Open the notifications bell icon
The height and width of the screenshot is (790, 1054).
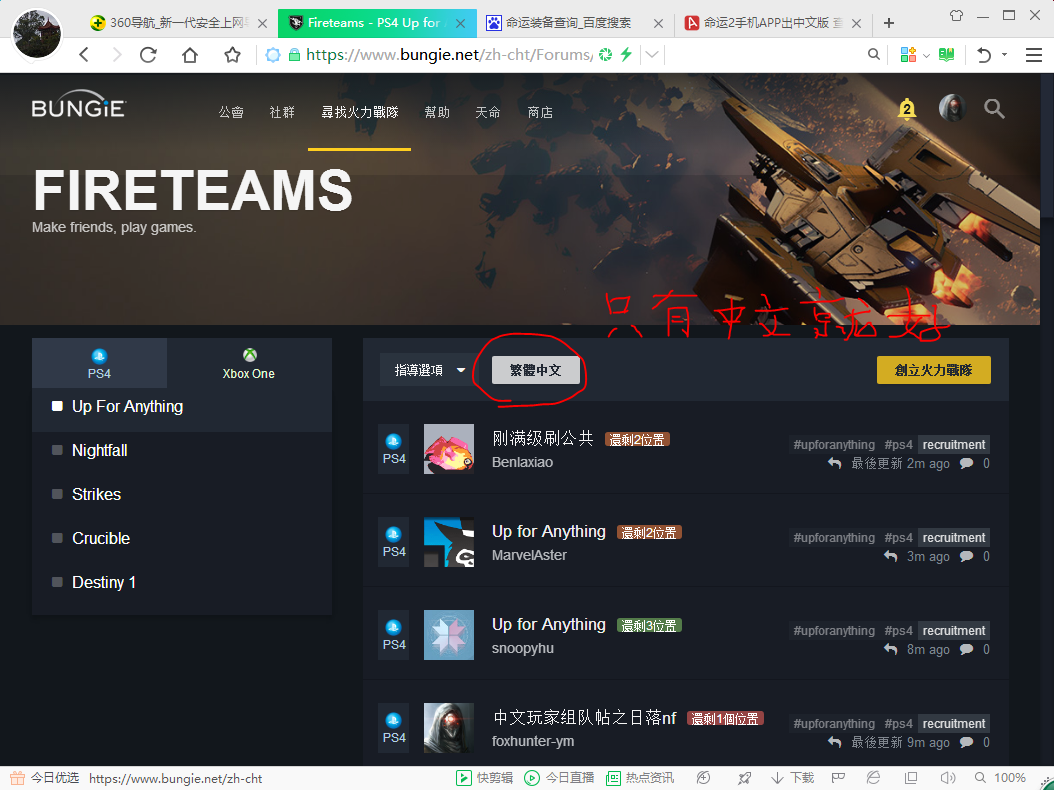coord(907,108)
